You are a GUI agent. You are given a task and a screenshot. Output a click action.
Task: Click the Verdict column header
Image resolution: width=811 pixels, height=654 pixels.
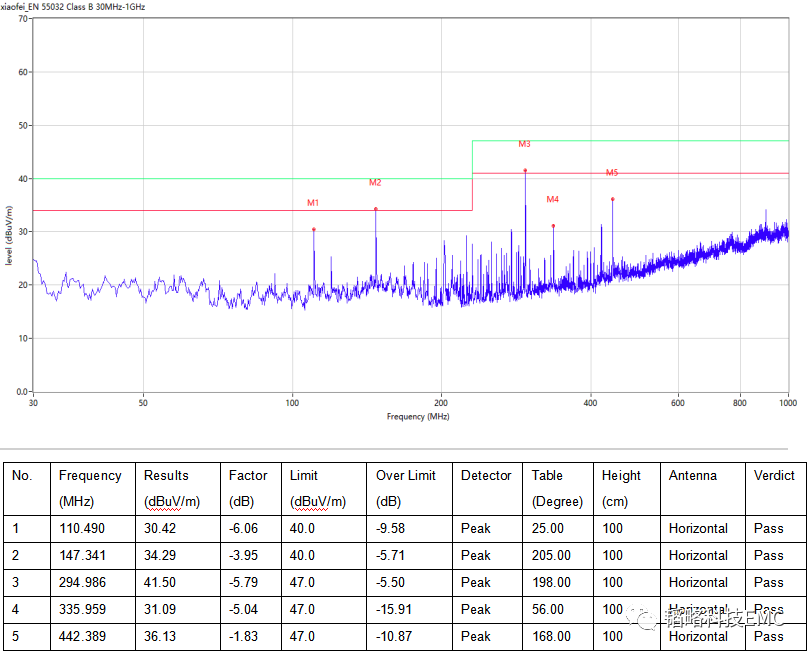coord(774,476)
